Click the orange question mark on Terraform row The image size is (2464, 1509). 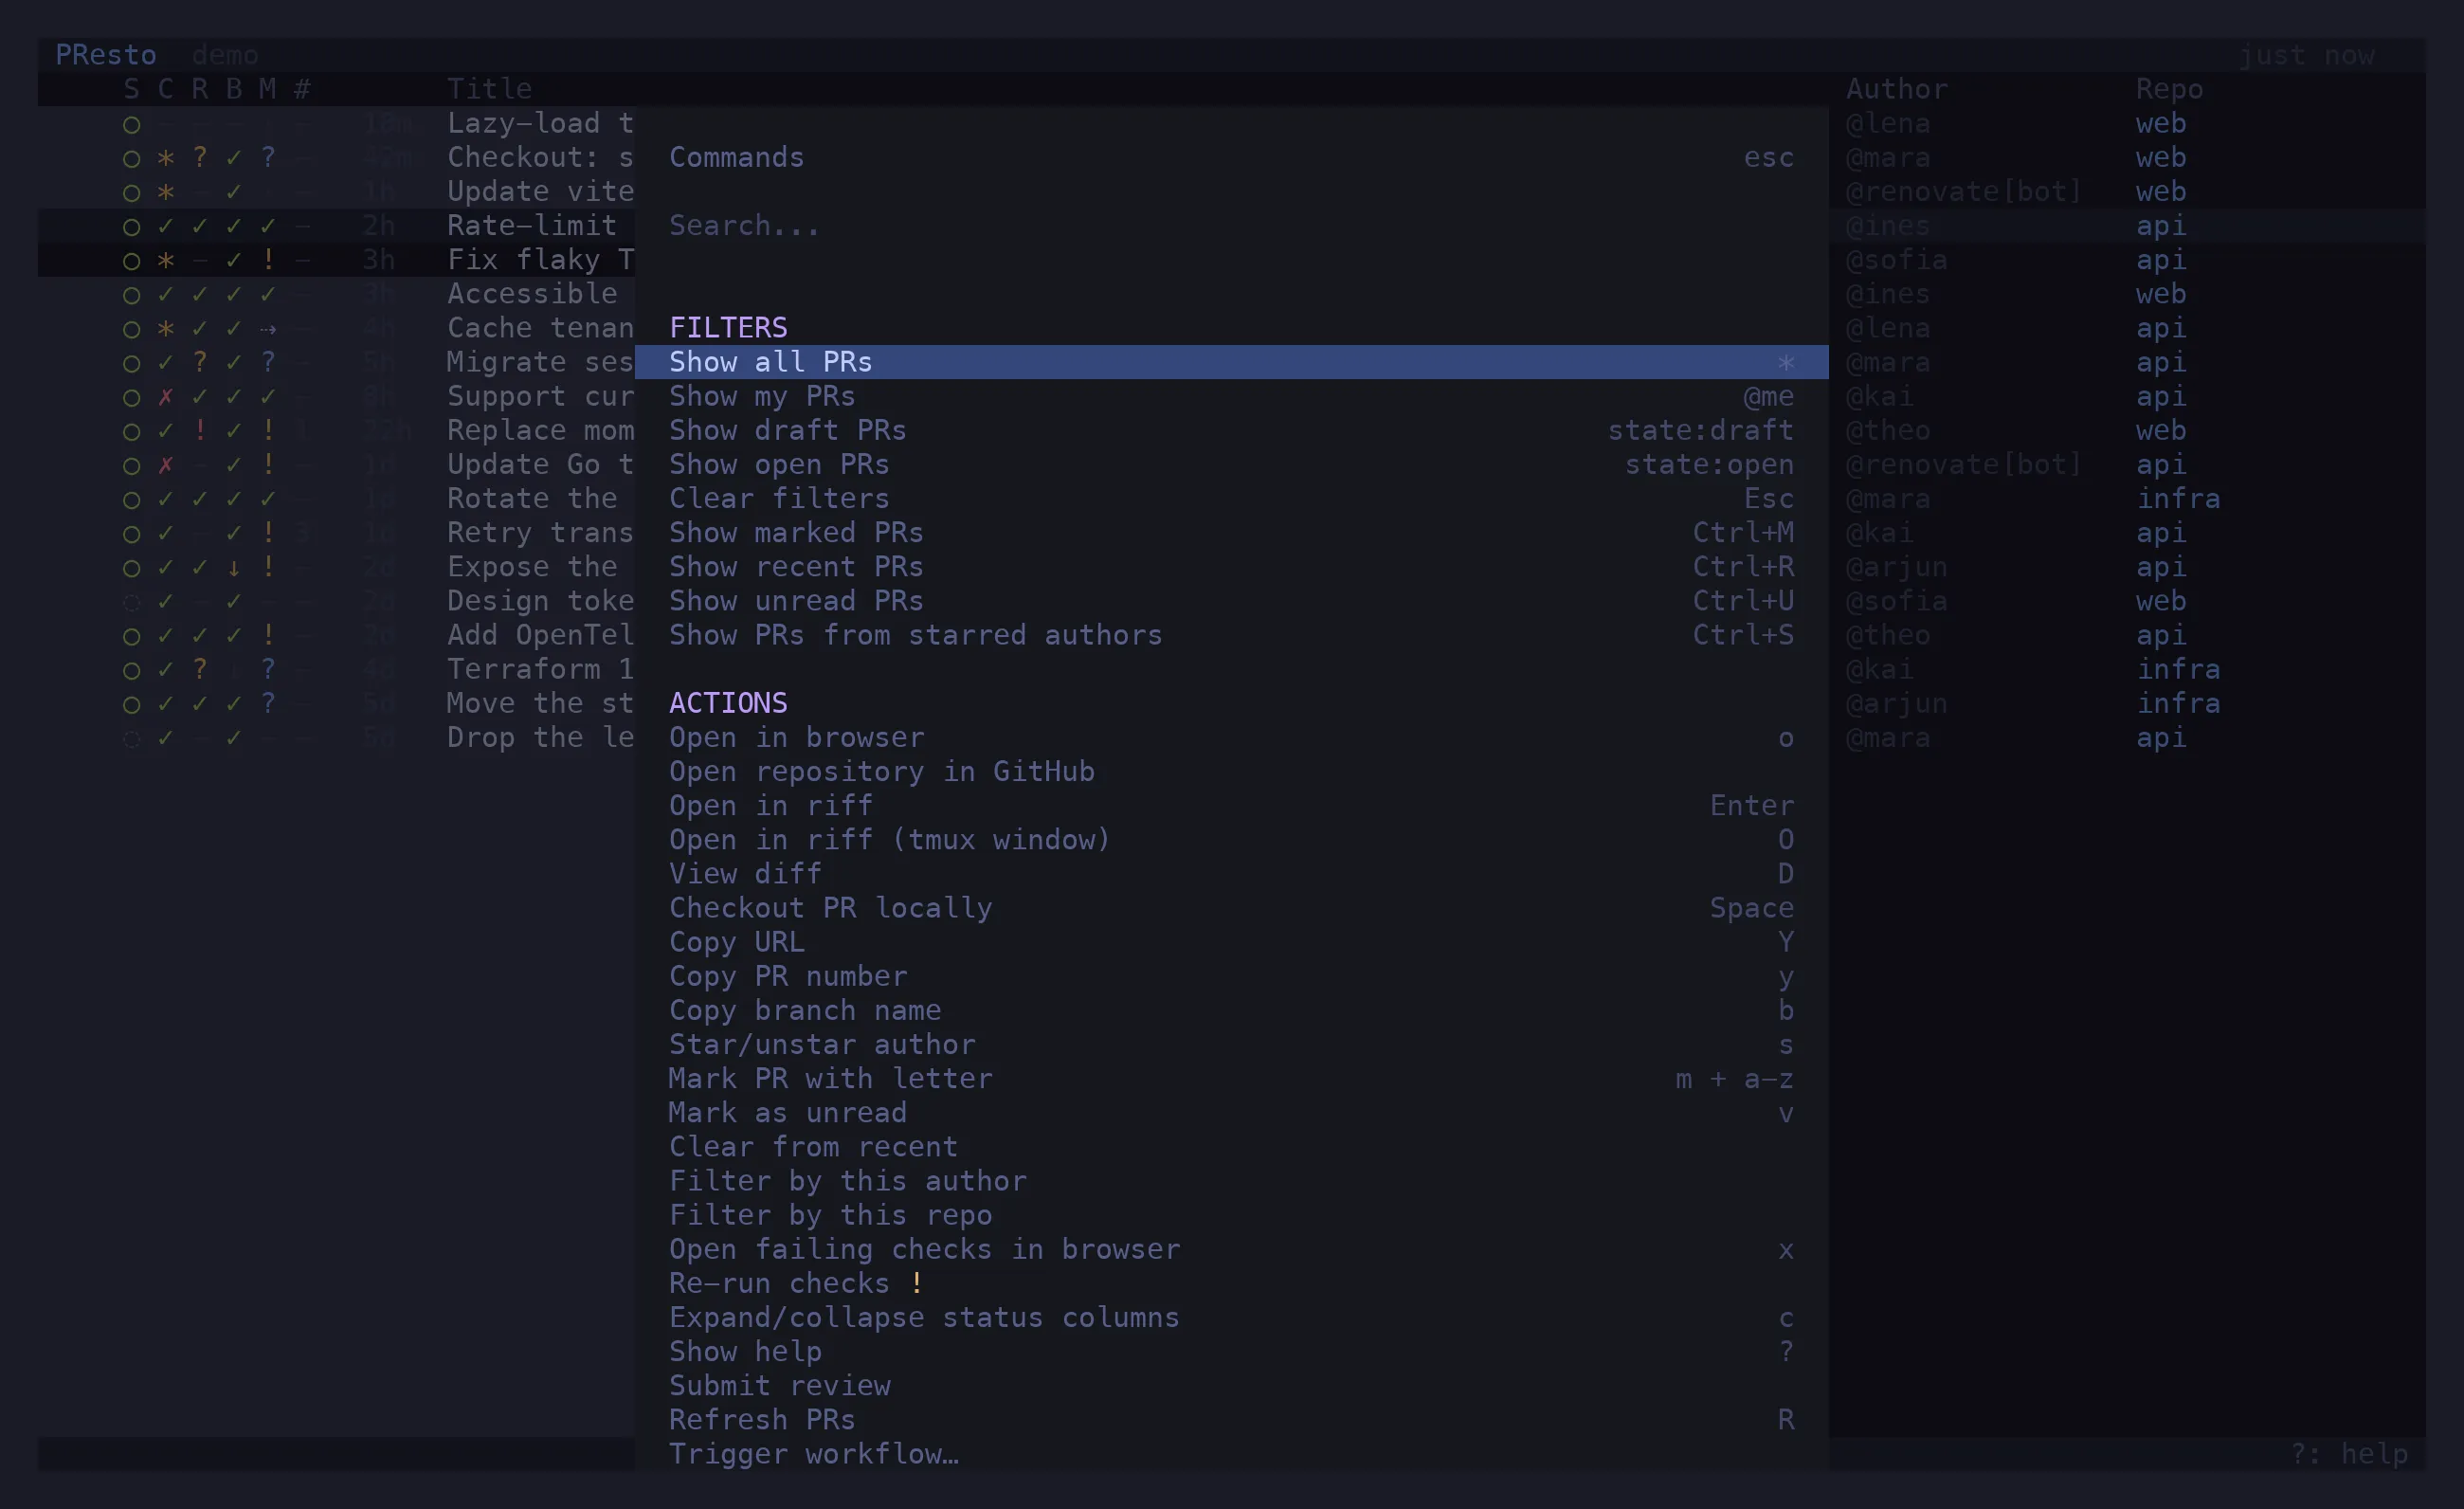coord(200,669)
